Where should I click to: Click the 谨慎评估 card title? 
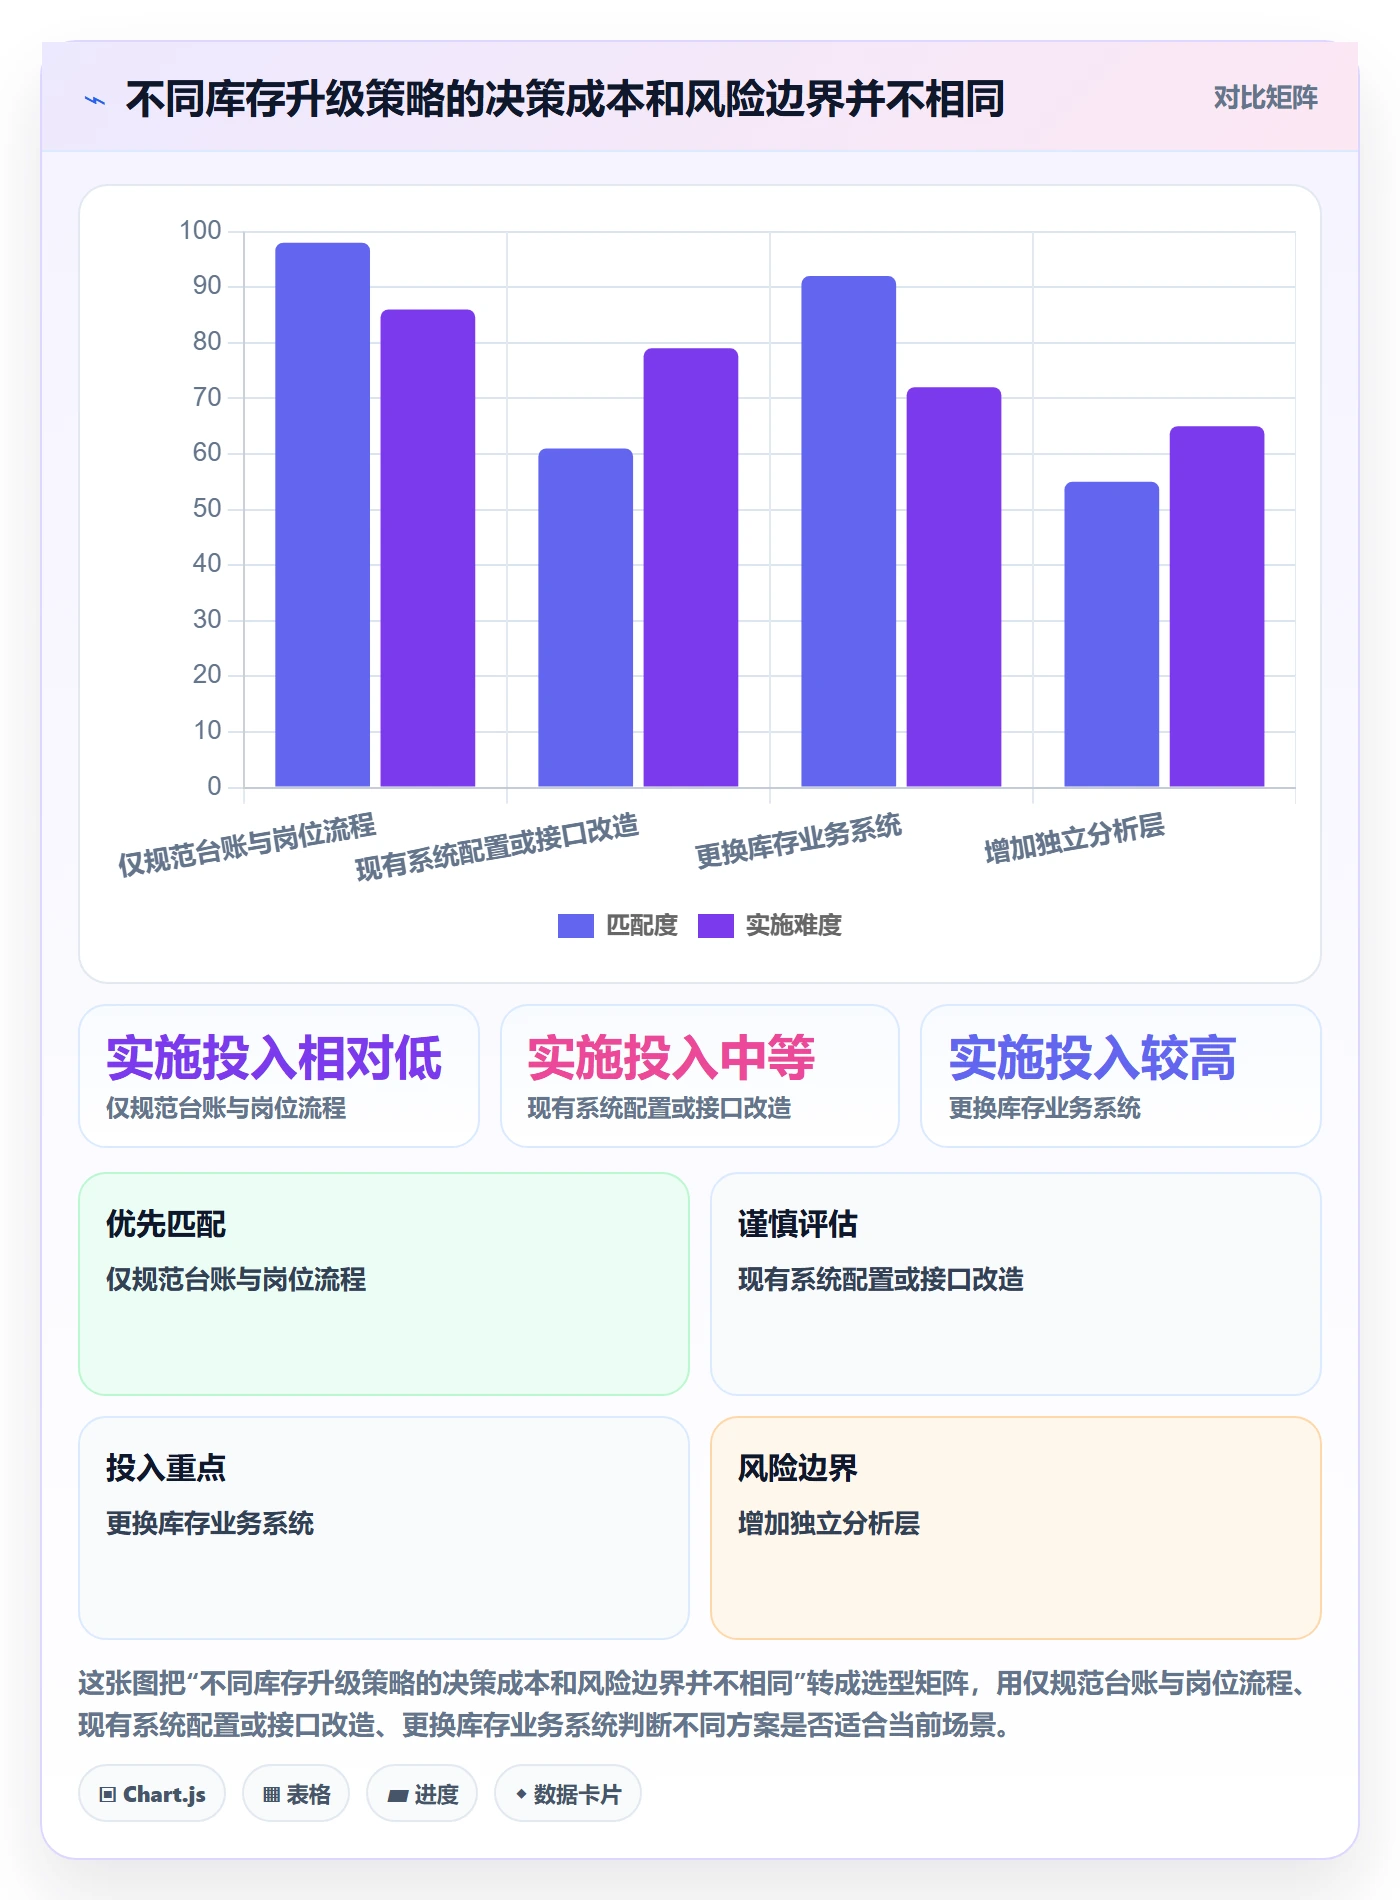(x=798, y=1224)
